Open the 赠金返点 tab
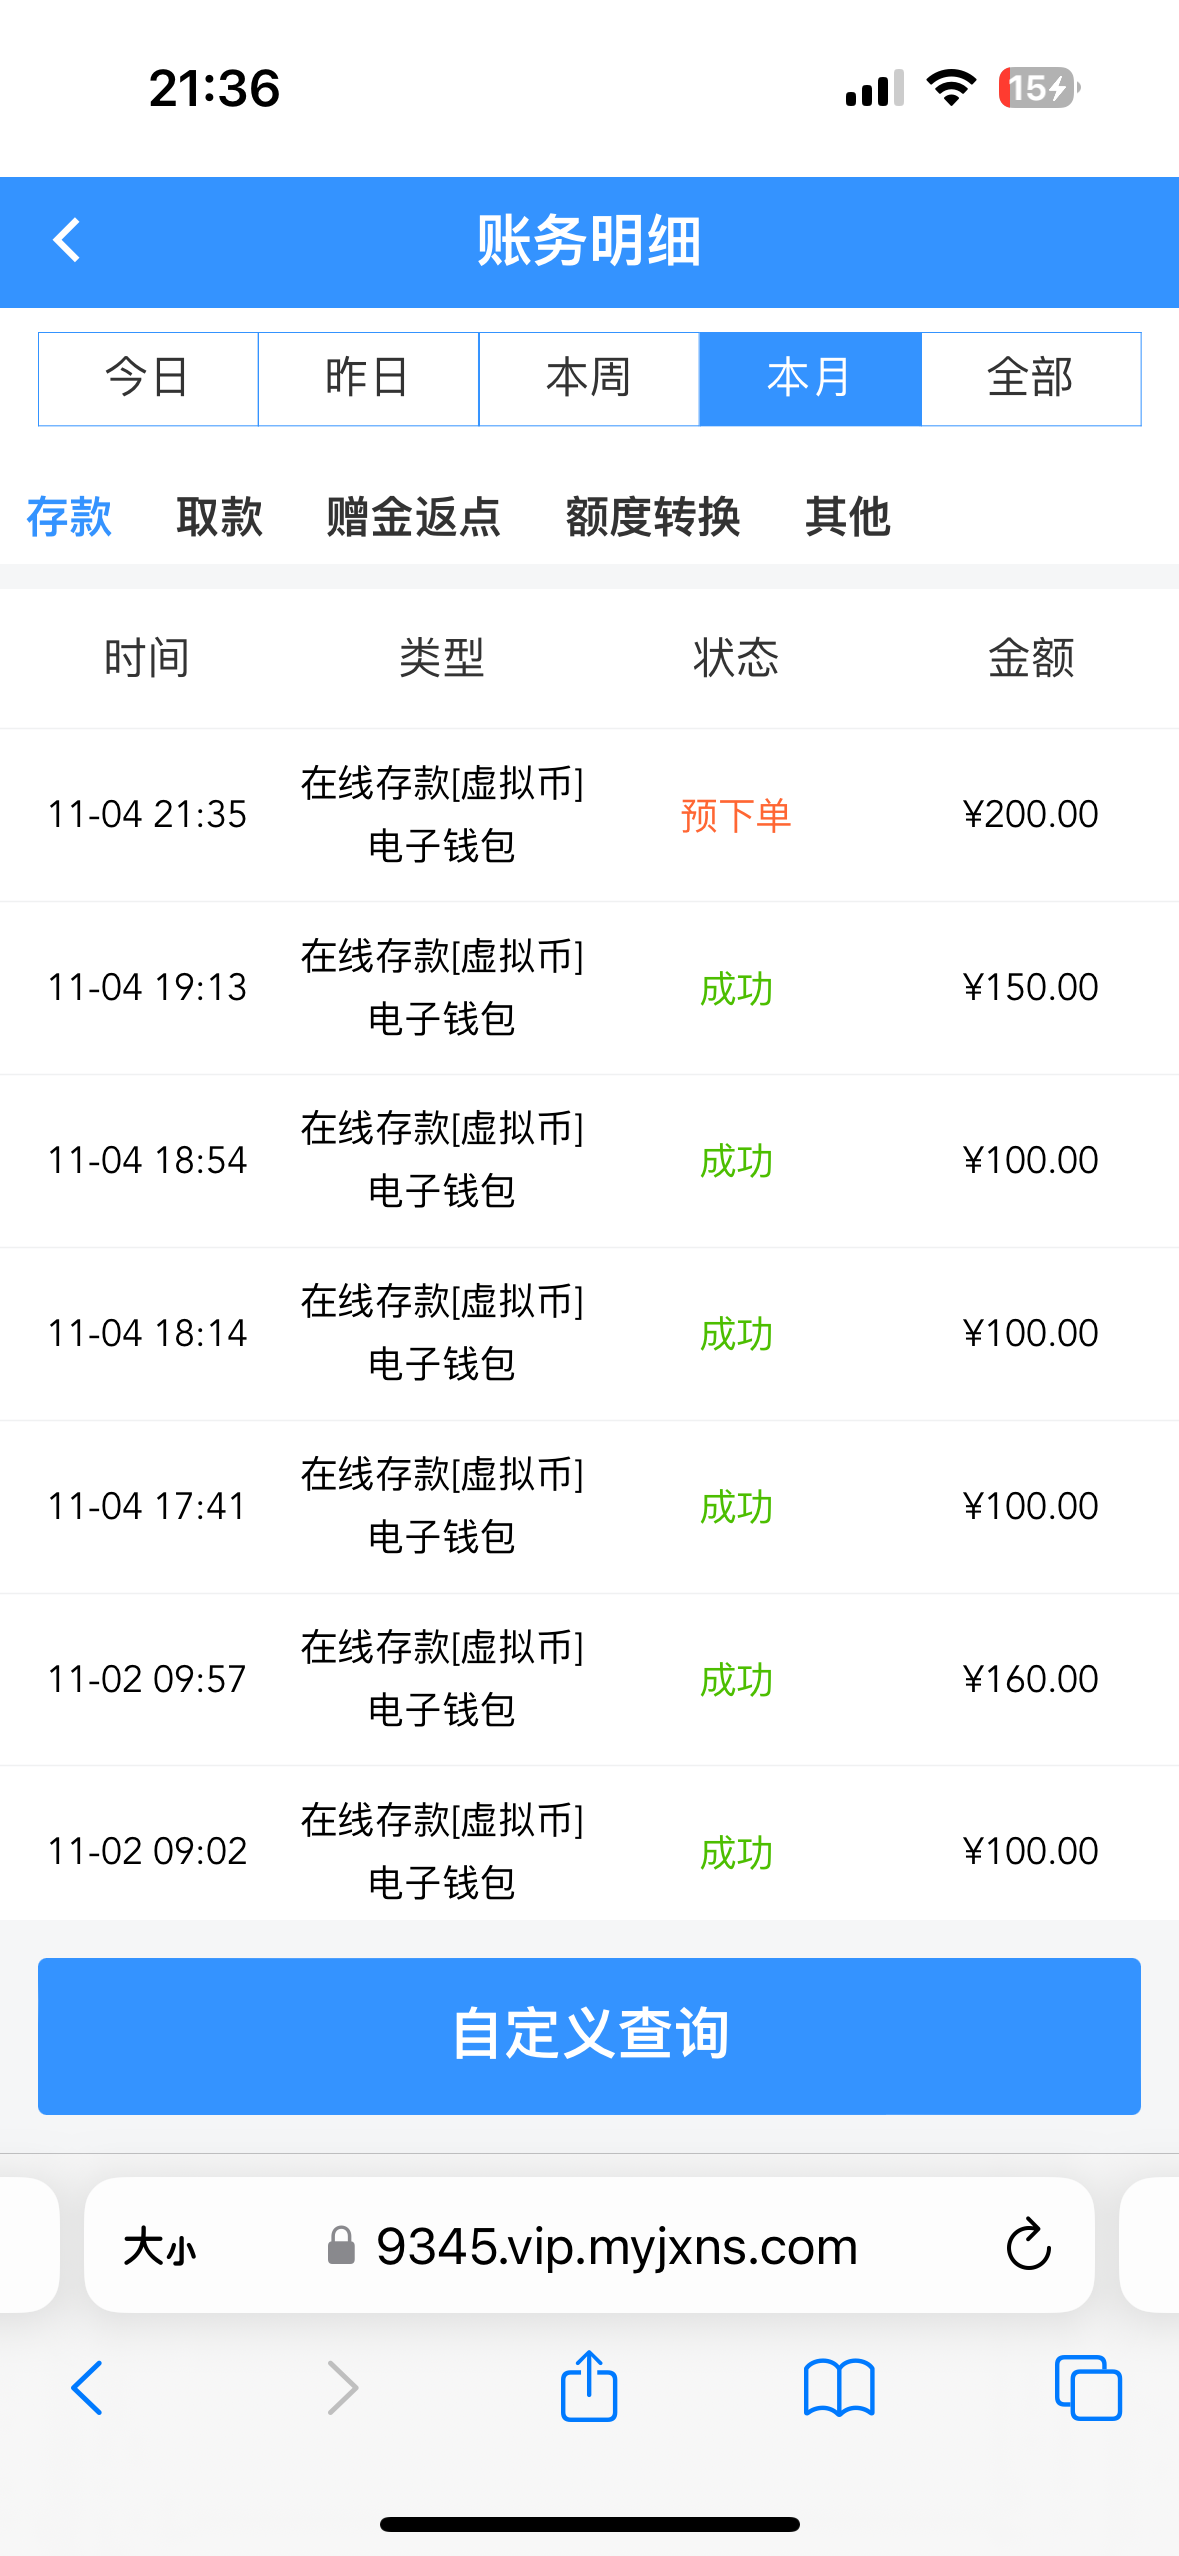Image resolution: width=1179 pixels, height=2556 pixels. click(413, 517)
